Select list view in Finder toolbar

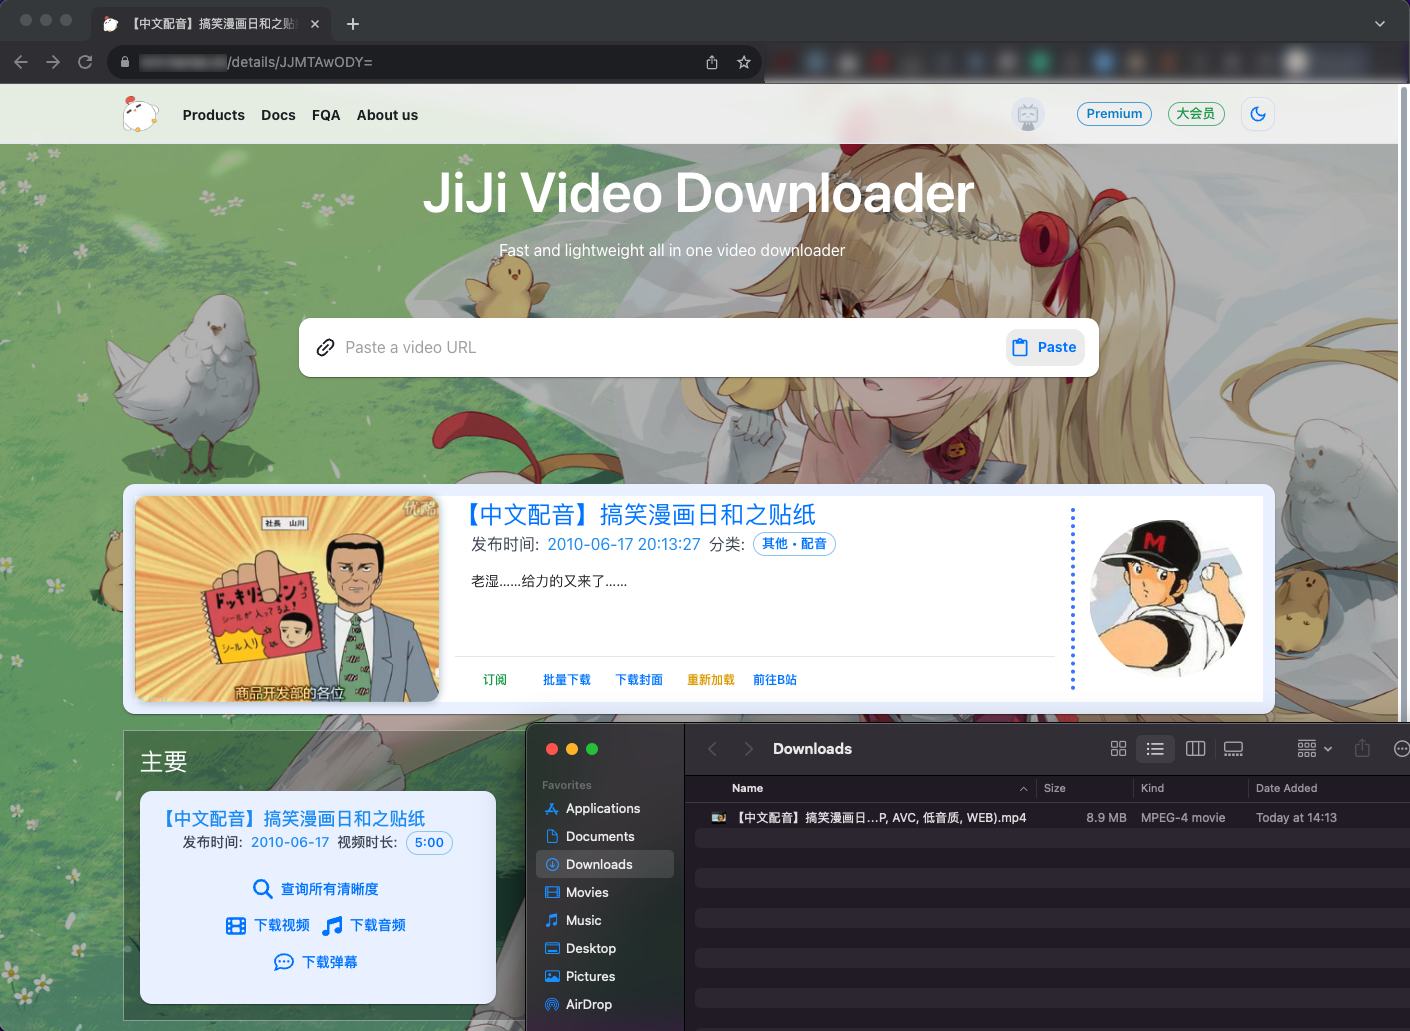pyautogui.click(x=1155, y=749)
